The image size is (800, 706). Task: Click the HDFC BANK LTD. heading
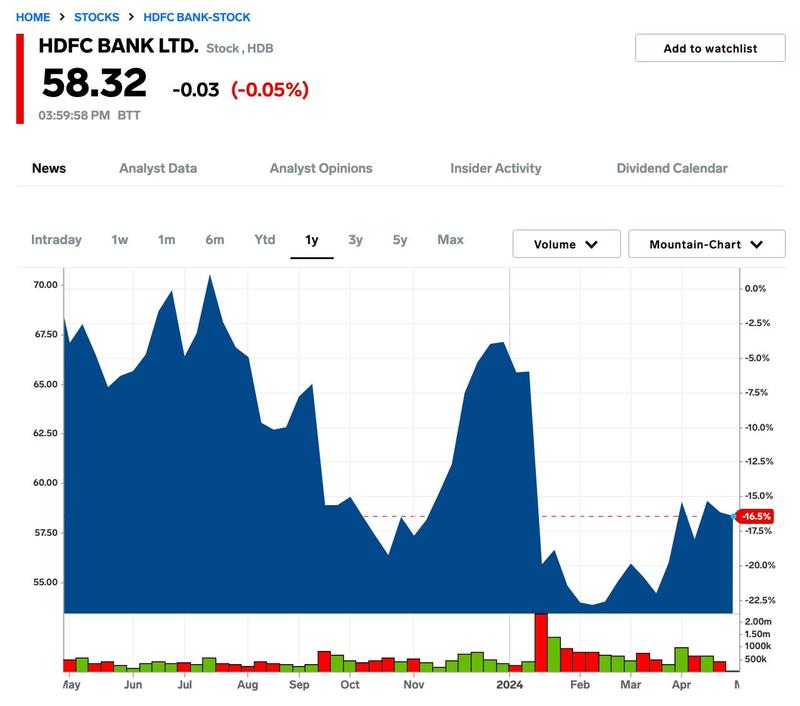tap(118, 46)
